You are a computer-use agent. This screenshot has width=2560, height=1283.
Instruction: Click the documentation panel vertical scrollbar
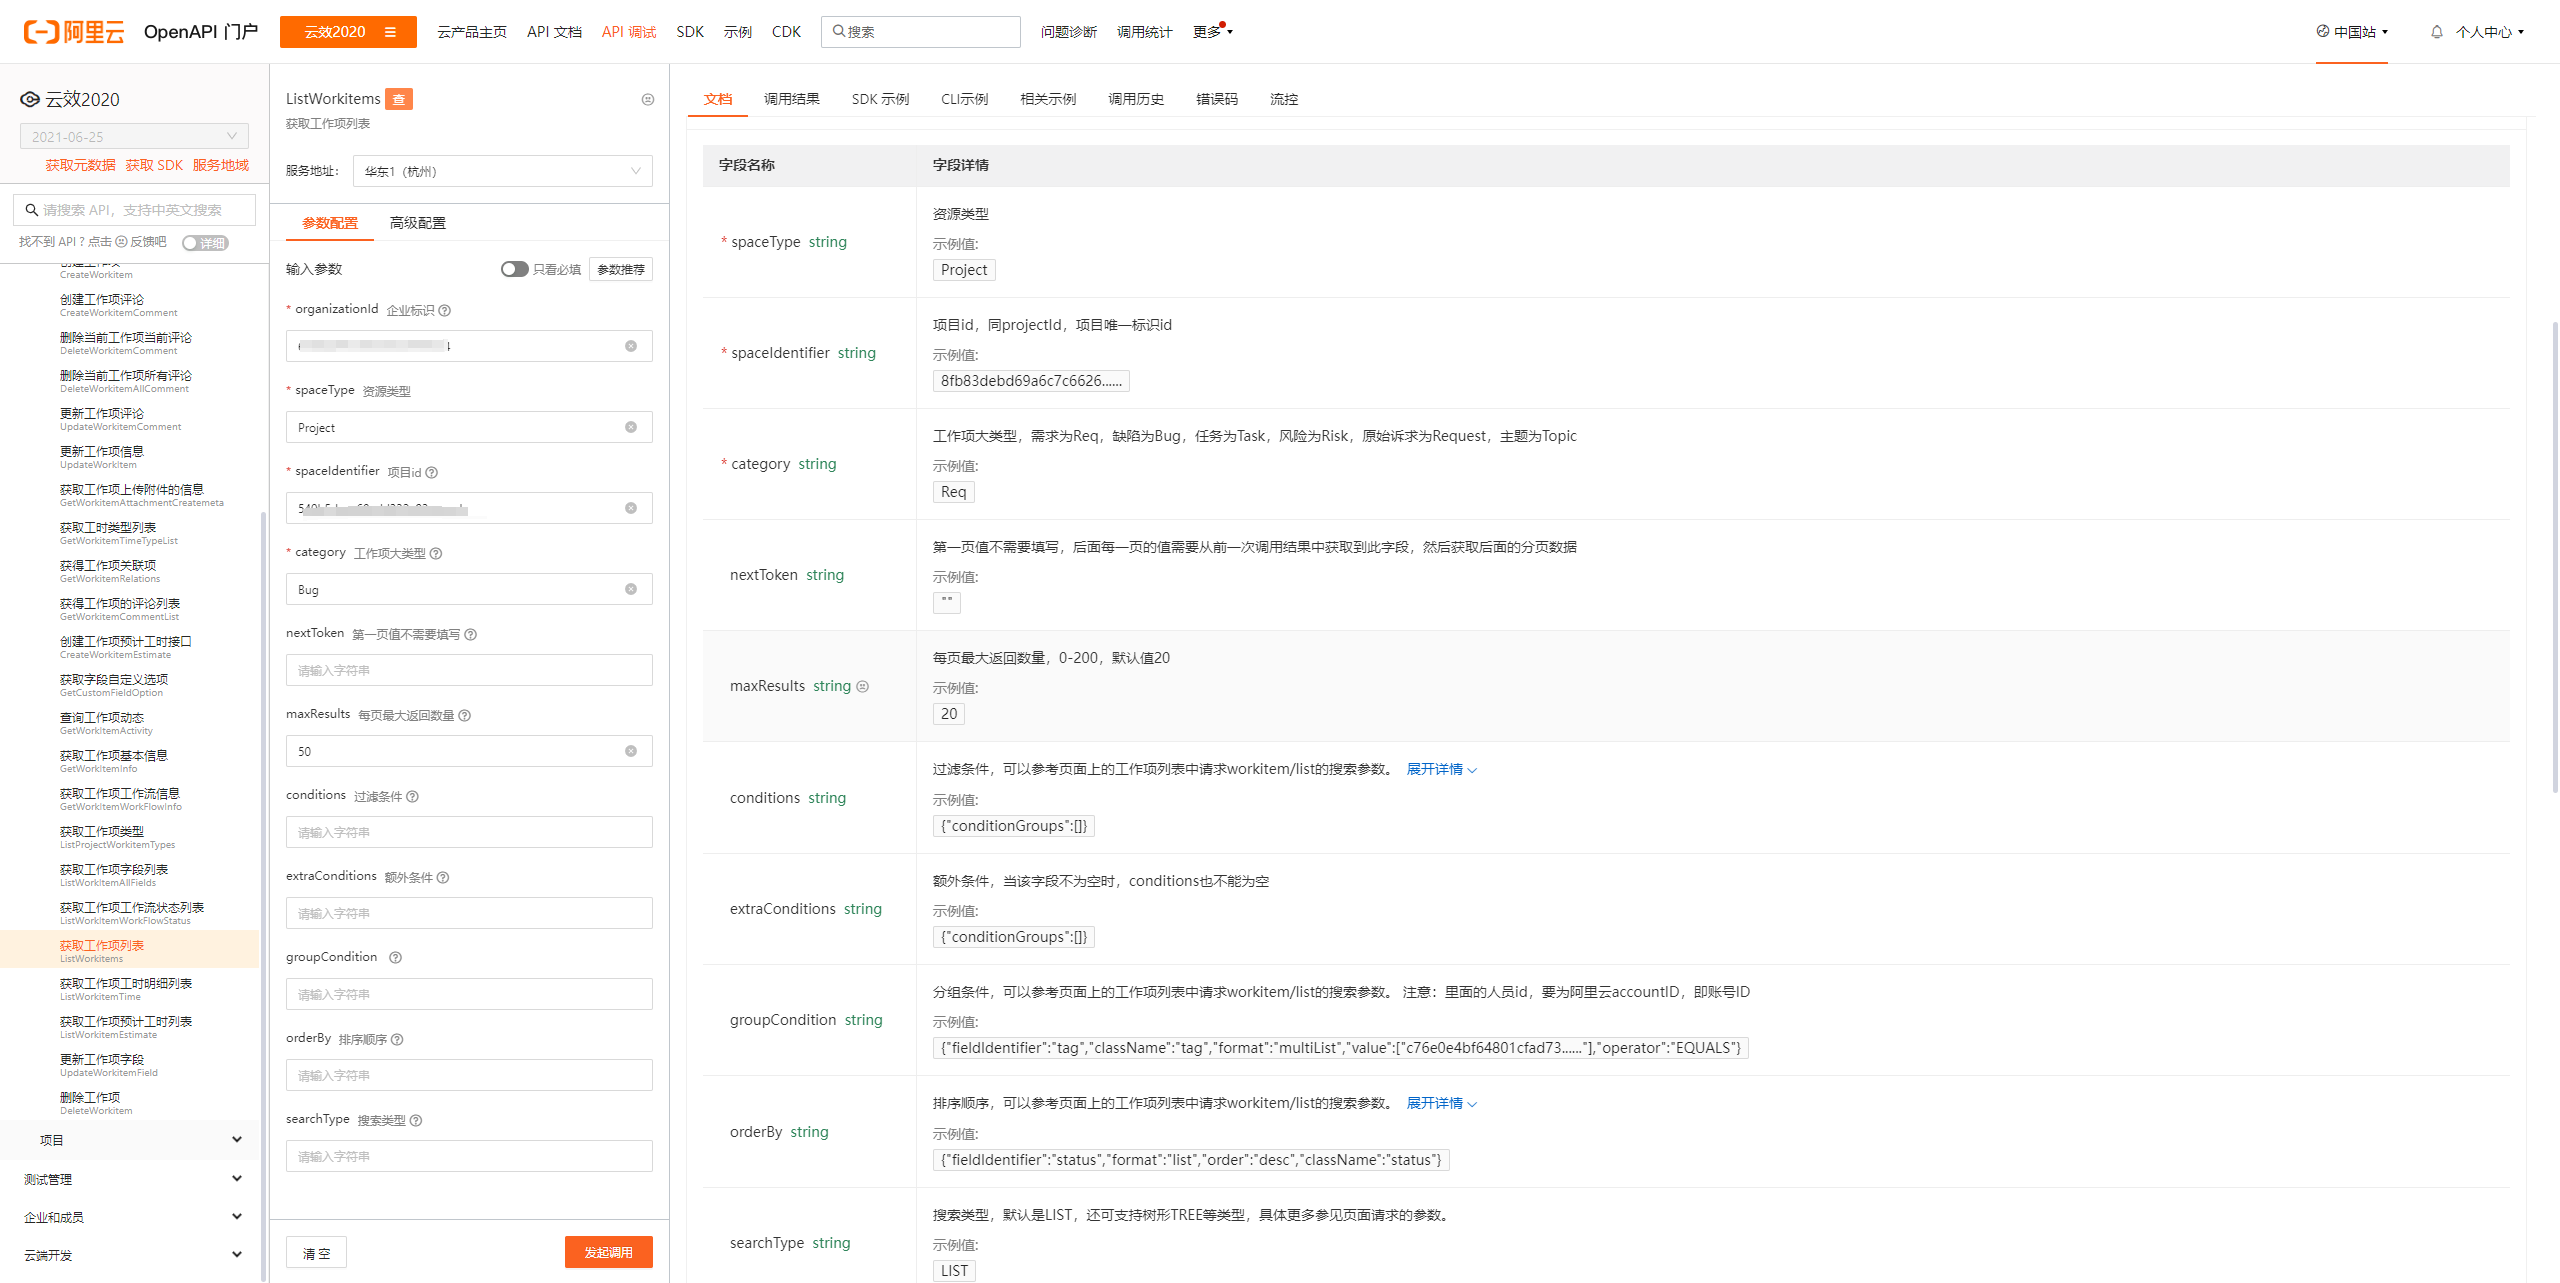click(2554, 556)
